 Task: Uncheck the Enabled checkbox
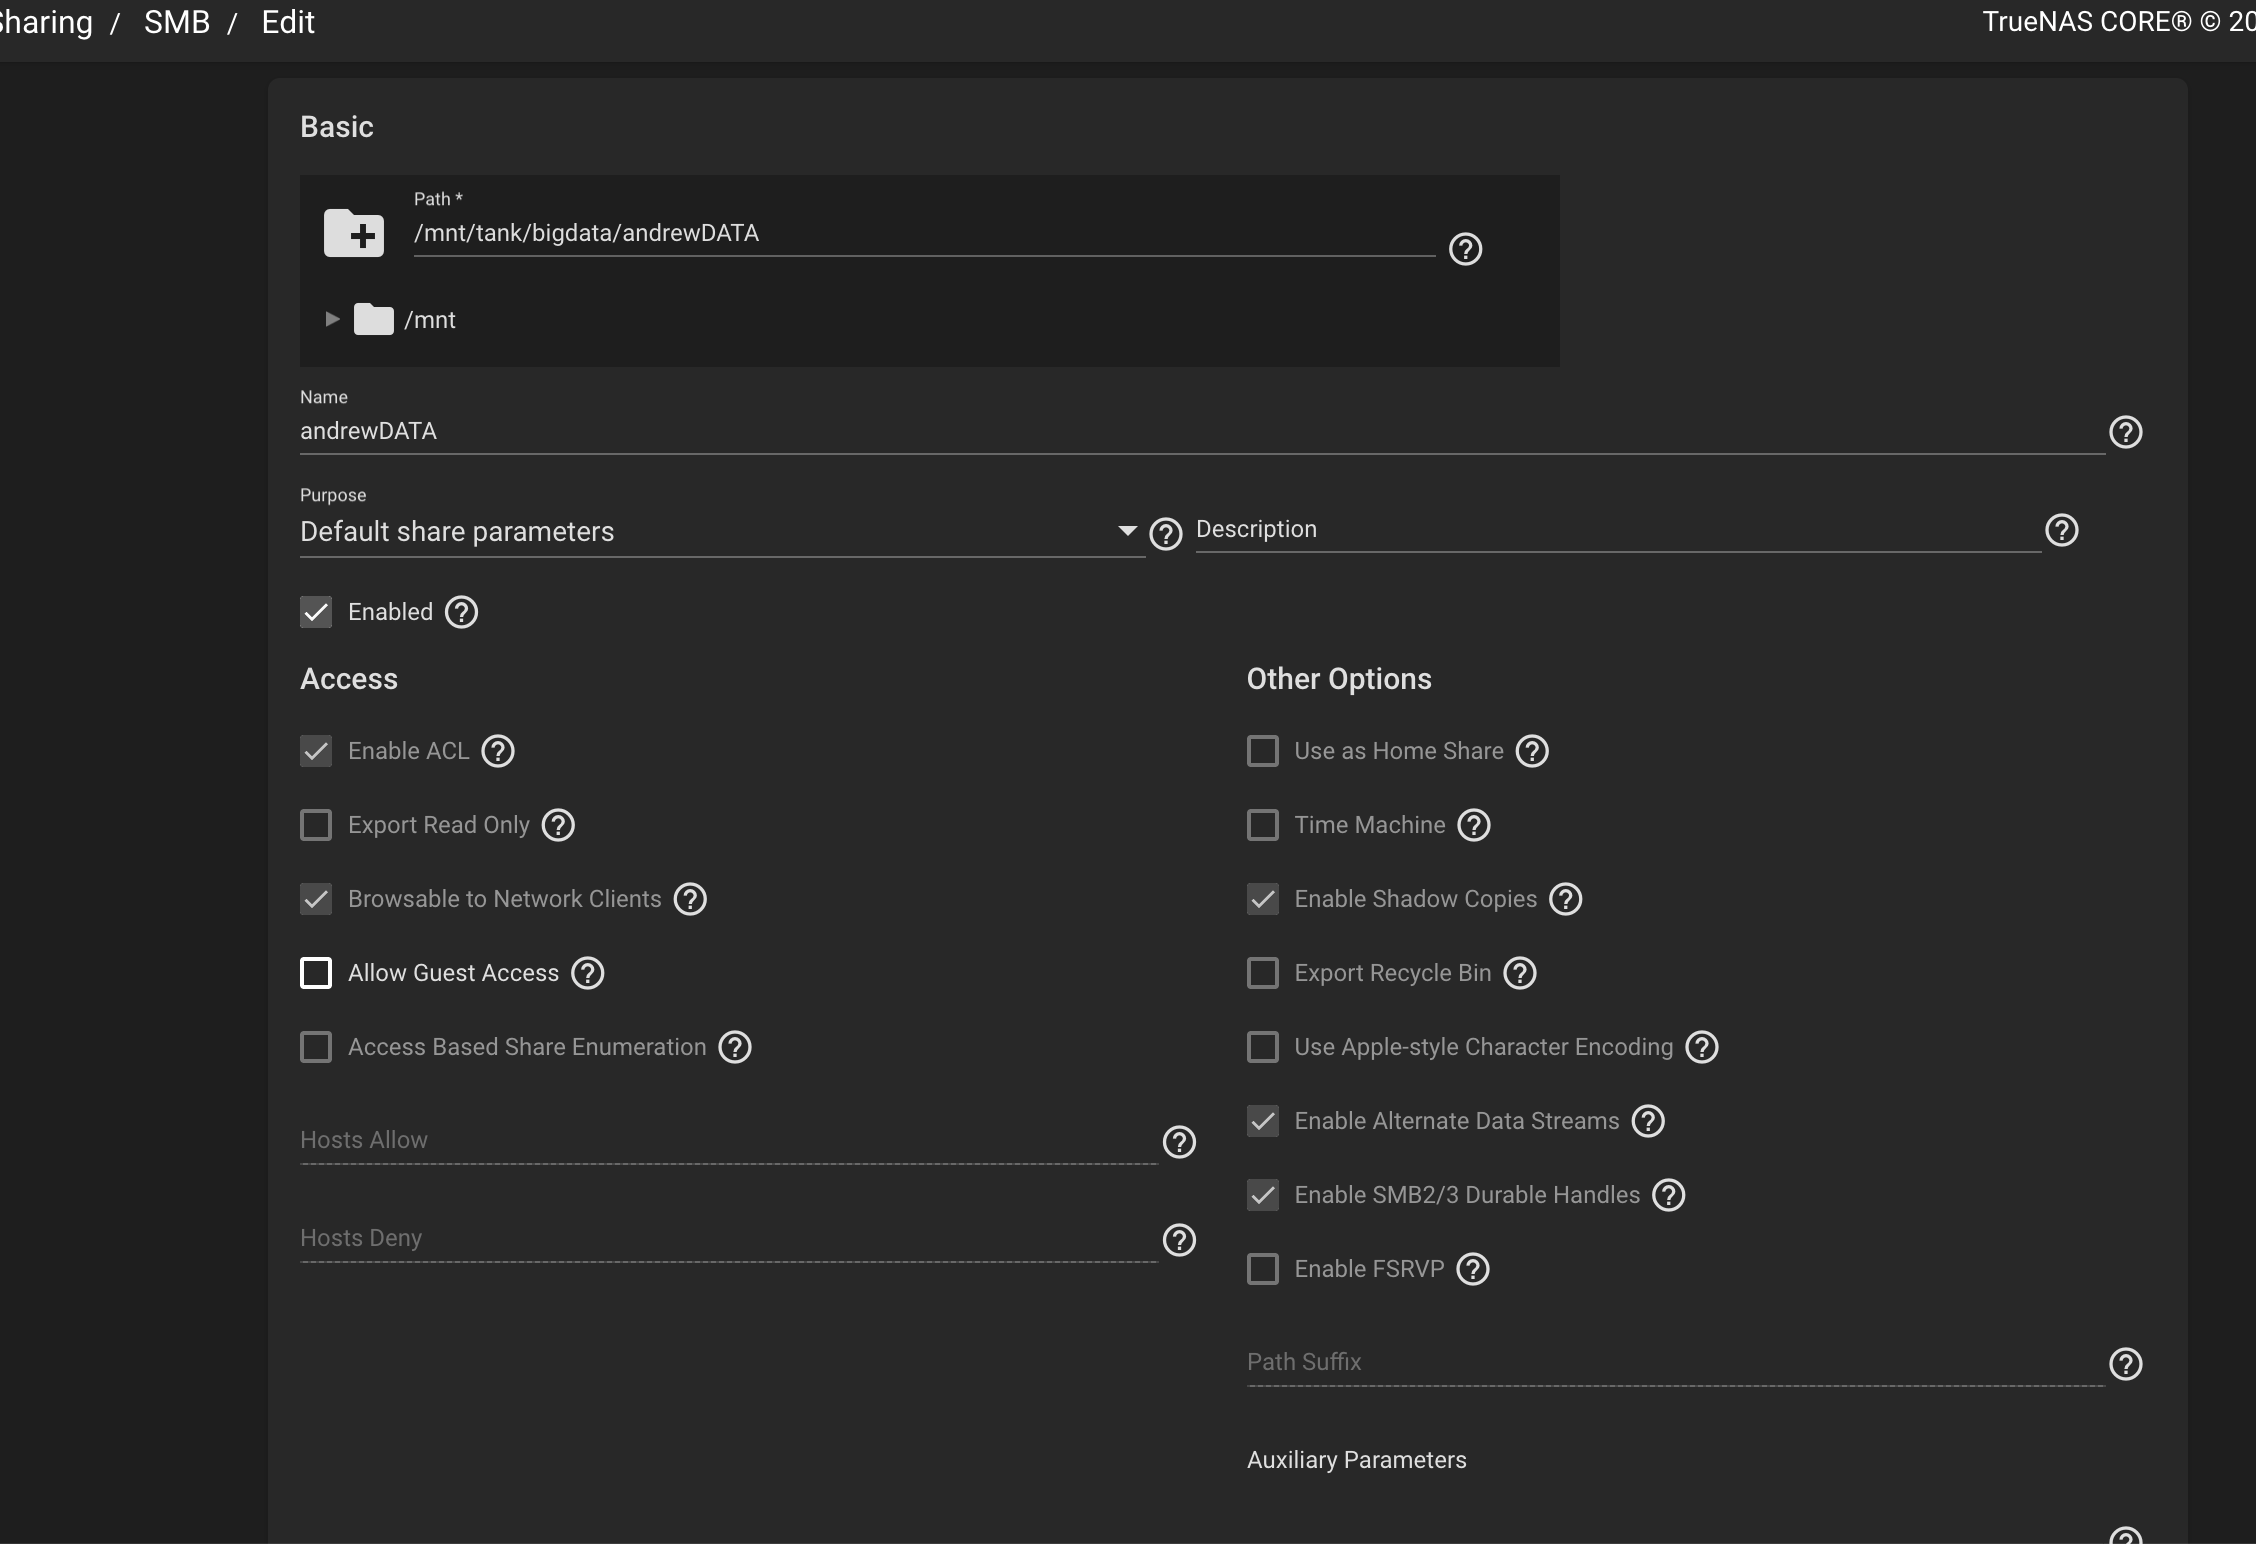point(316,612)
